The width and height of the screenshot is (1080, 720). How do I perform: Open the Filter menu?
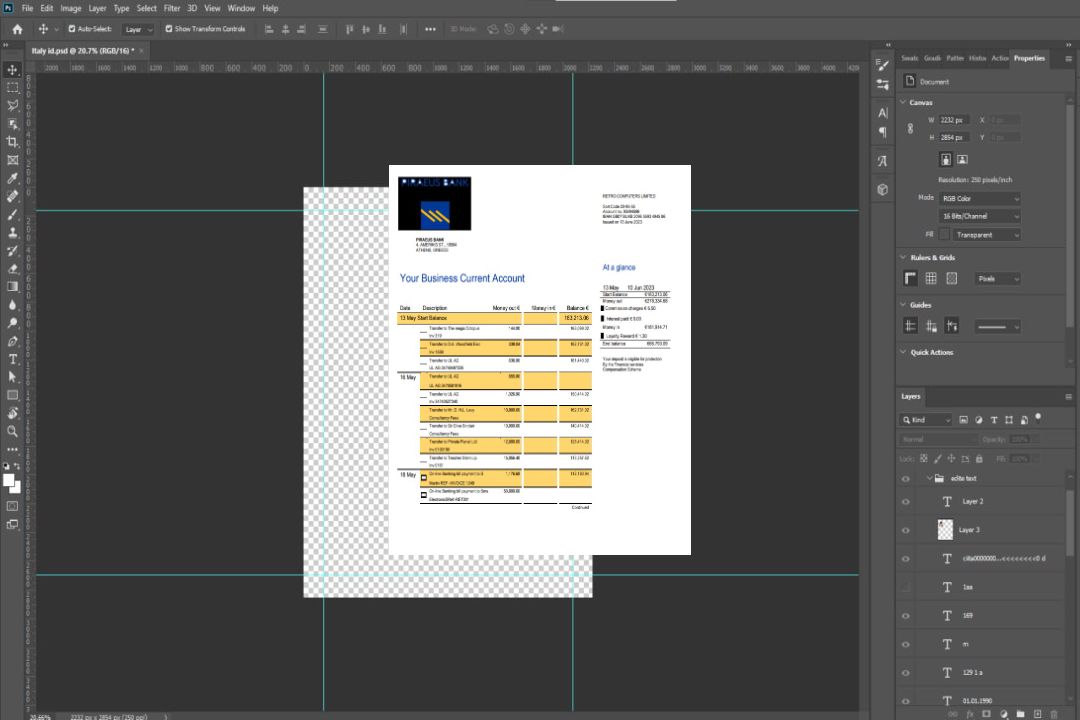point(172,8)
